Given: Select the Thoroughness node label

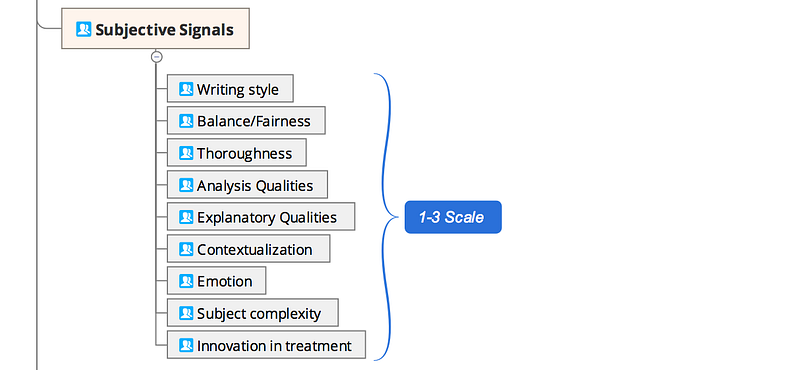Looking at the screenshot, I should point(244,153).
